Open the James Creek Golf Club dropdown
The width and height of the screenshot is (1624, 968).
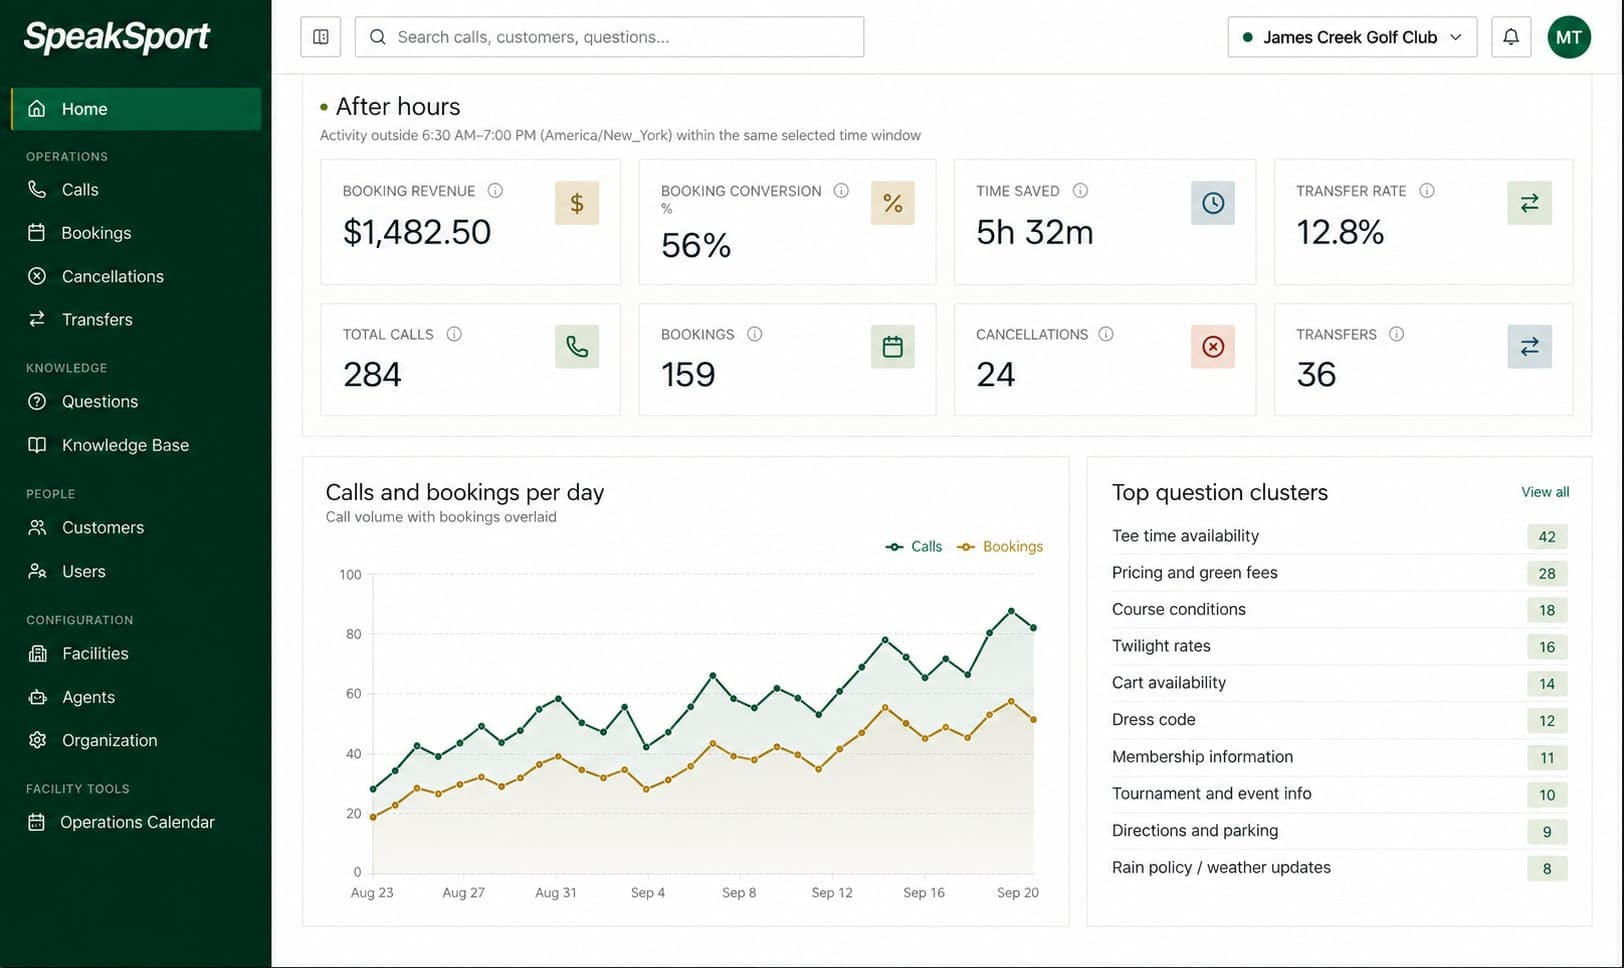[1352, 37]
